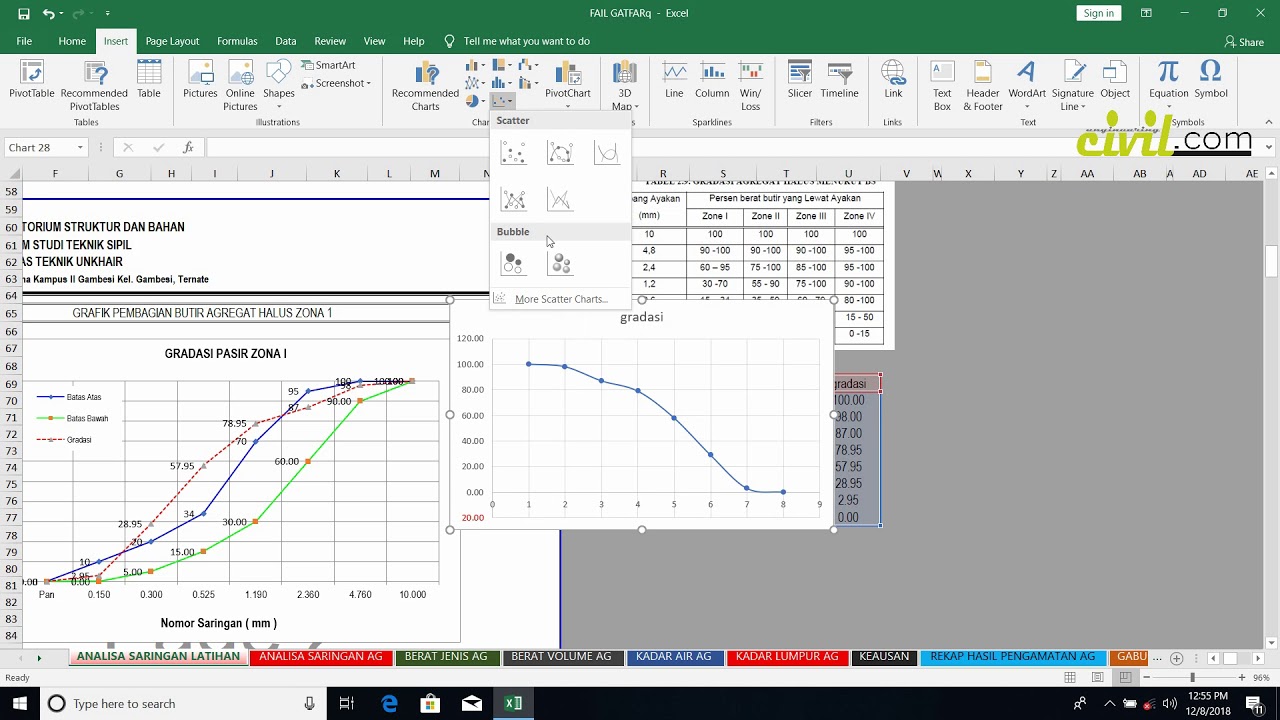1280x720 pixels.
Task: Choose Scatter with Smooth Lines
Action: (x=607, y=153)
